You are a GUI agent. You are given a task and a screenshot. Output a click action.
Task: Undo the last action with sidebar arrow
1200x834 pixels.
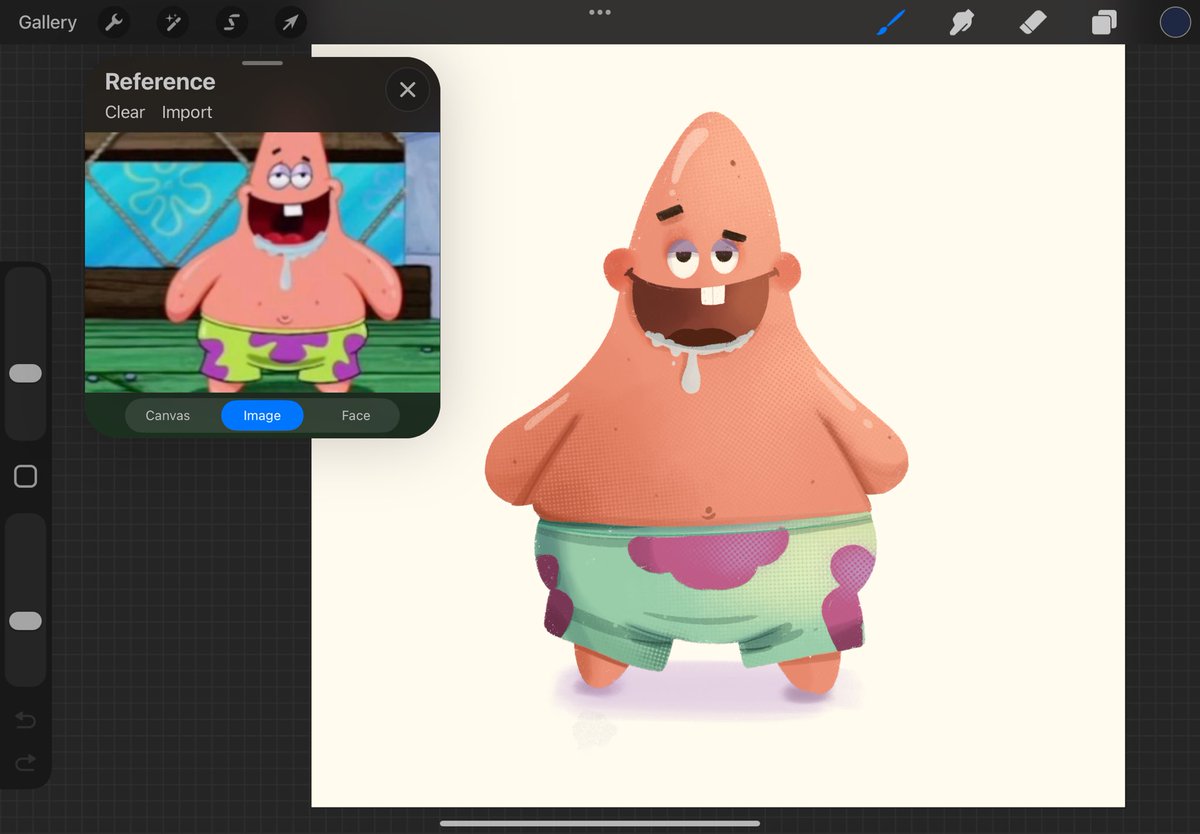coord(26,720)
